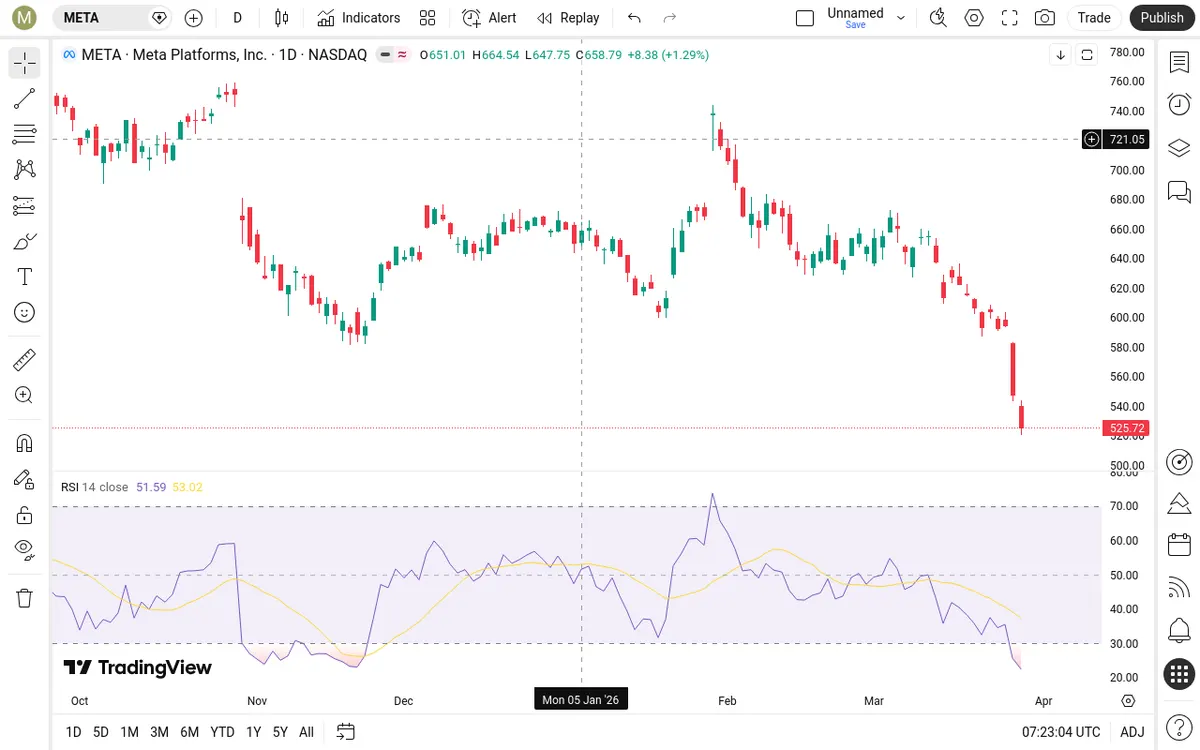Select the 1D time range
This screenshot has width=1200, height=750.
(x=73, y=732)
